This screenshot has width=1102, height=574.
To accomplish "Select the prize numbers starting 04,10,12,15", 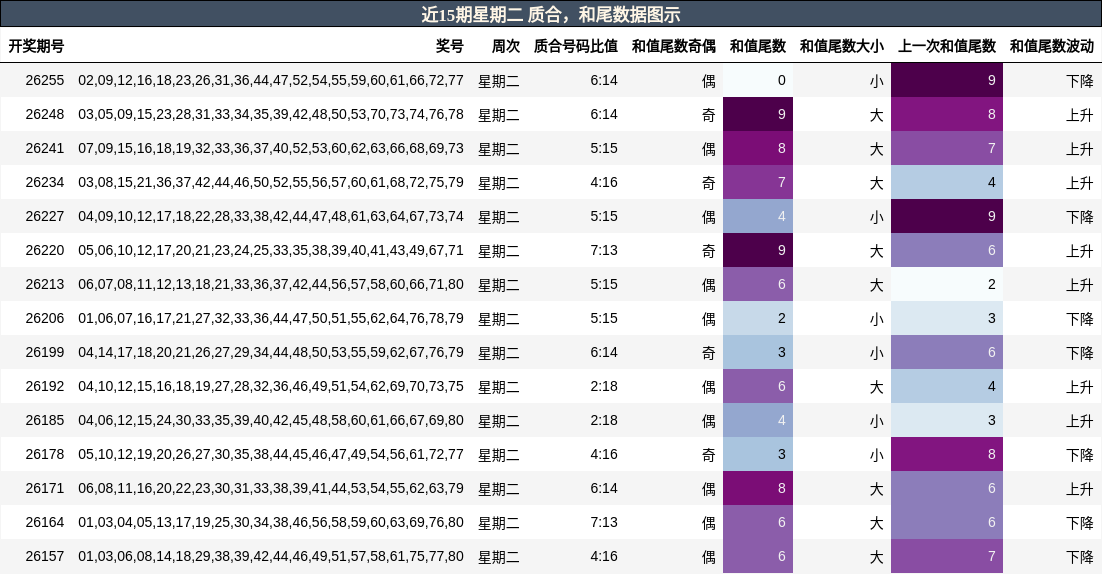I will point(271,386).
